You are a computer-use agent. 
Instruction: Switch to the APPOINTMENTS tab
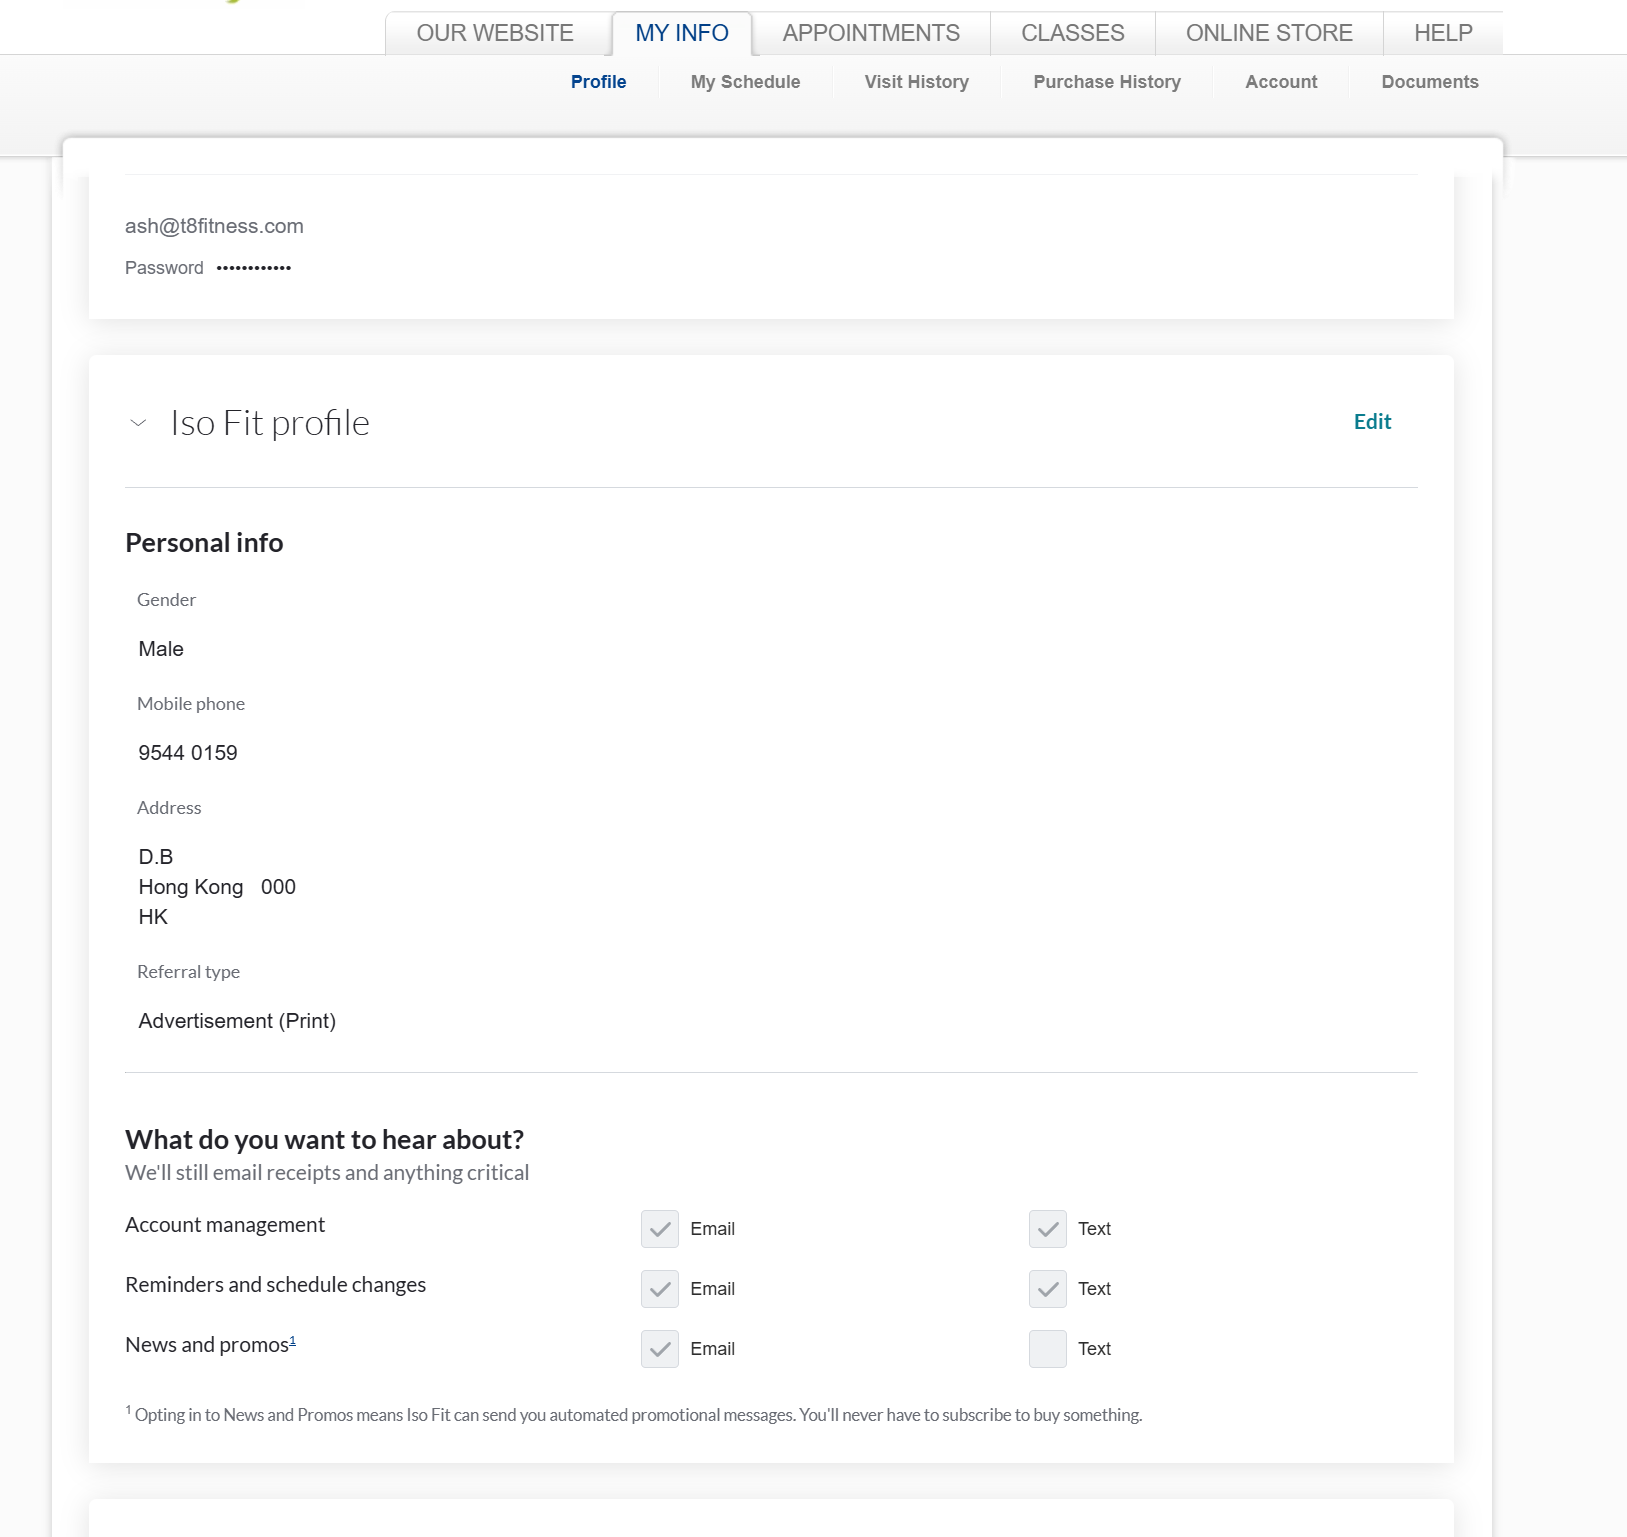871,33
